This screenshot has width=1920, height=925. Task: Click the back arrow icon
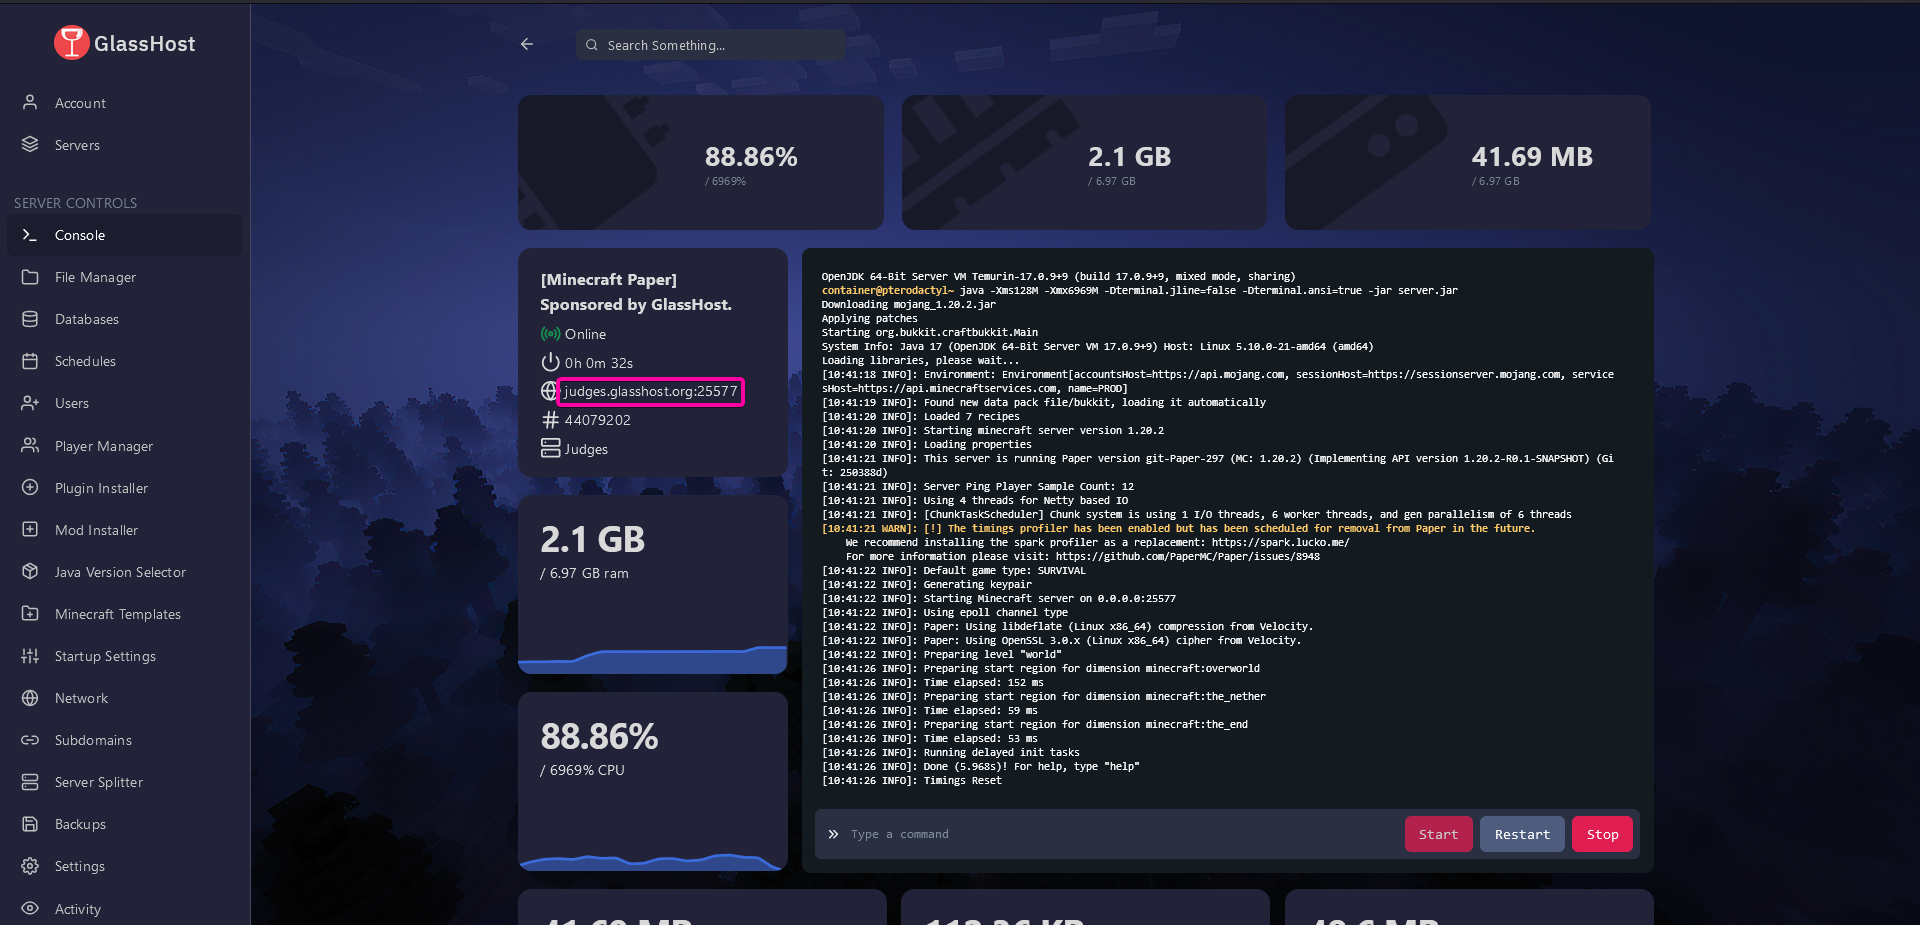[x=527, y=44]
